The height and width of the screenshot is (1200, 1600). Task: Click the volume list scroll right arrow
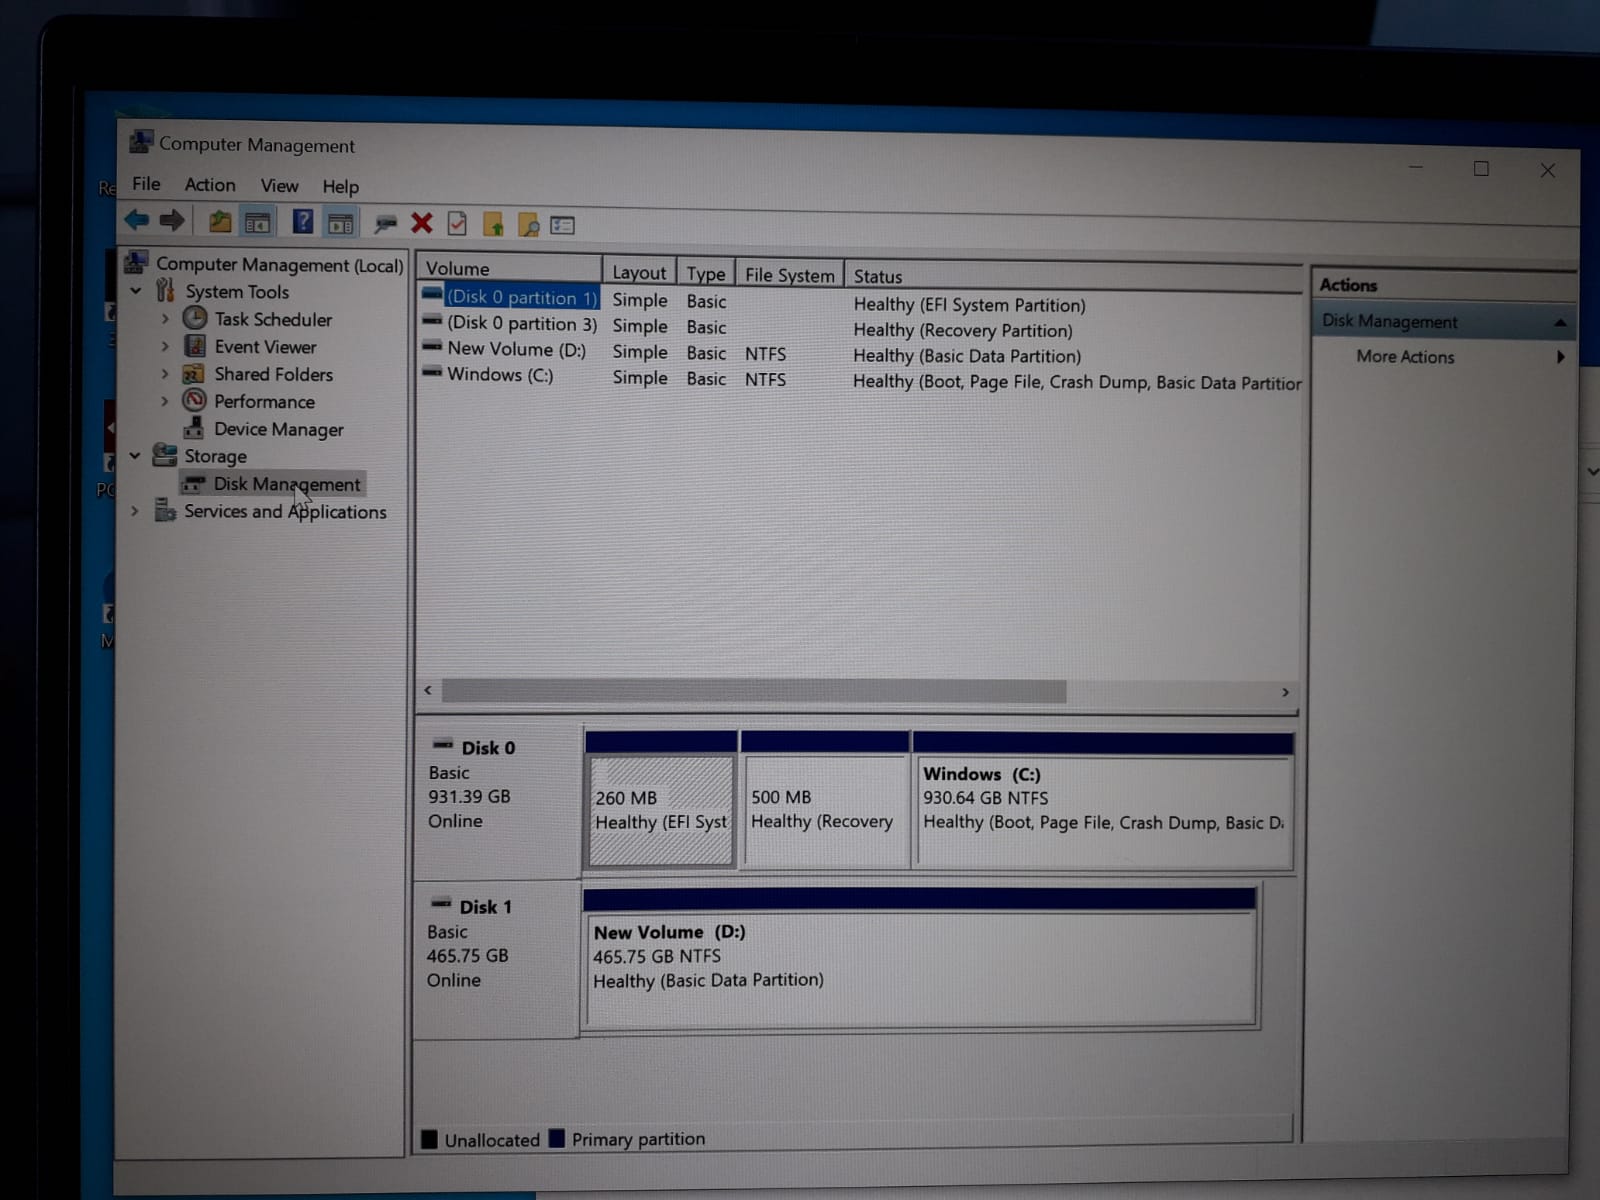pos(1285,692)
